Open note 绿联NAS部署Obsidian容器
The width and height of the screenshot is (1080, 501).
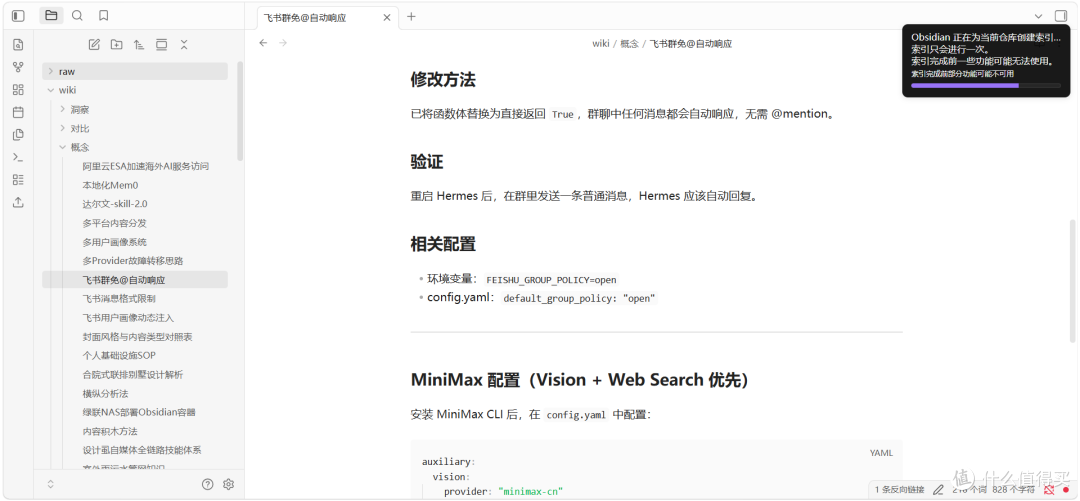[x=138, y=412]
